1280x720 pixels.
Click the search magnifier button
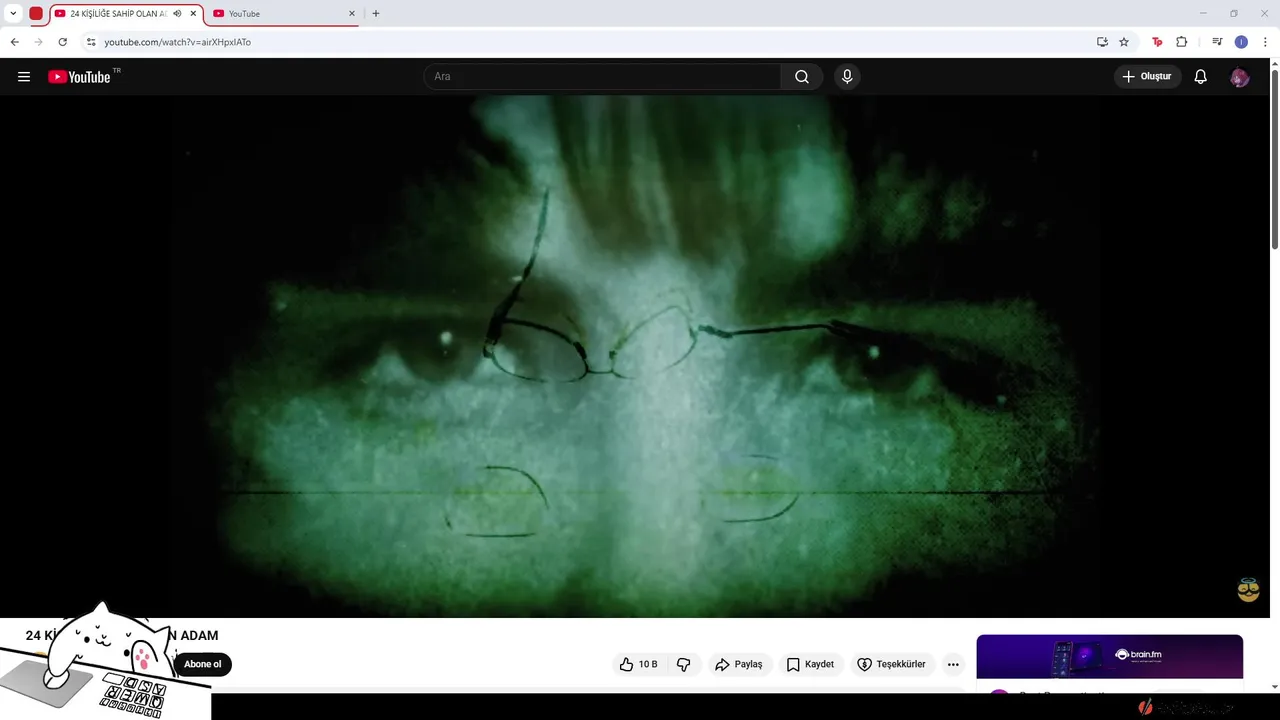pyautogui.click(x=802, y=77)
